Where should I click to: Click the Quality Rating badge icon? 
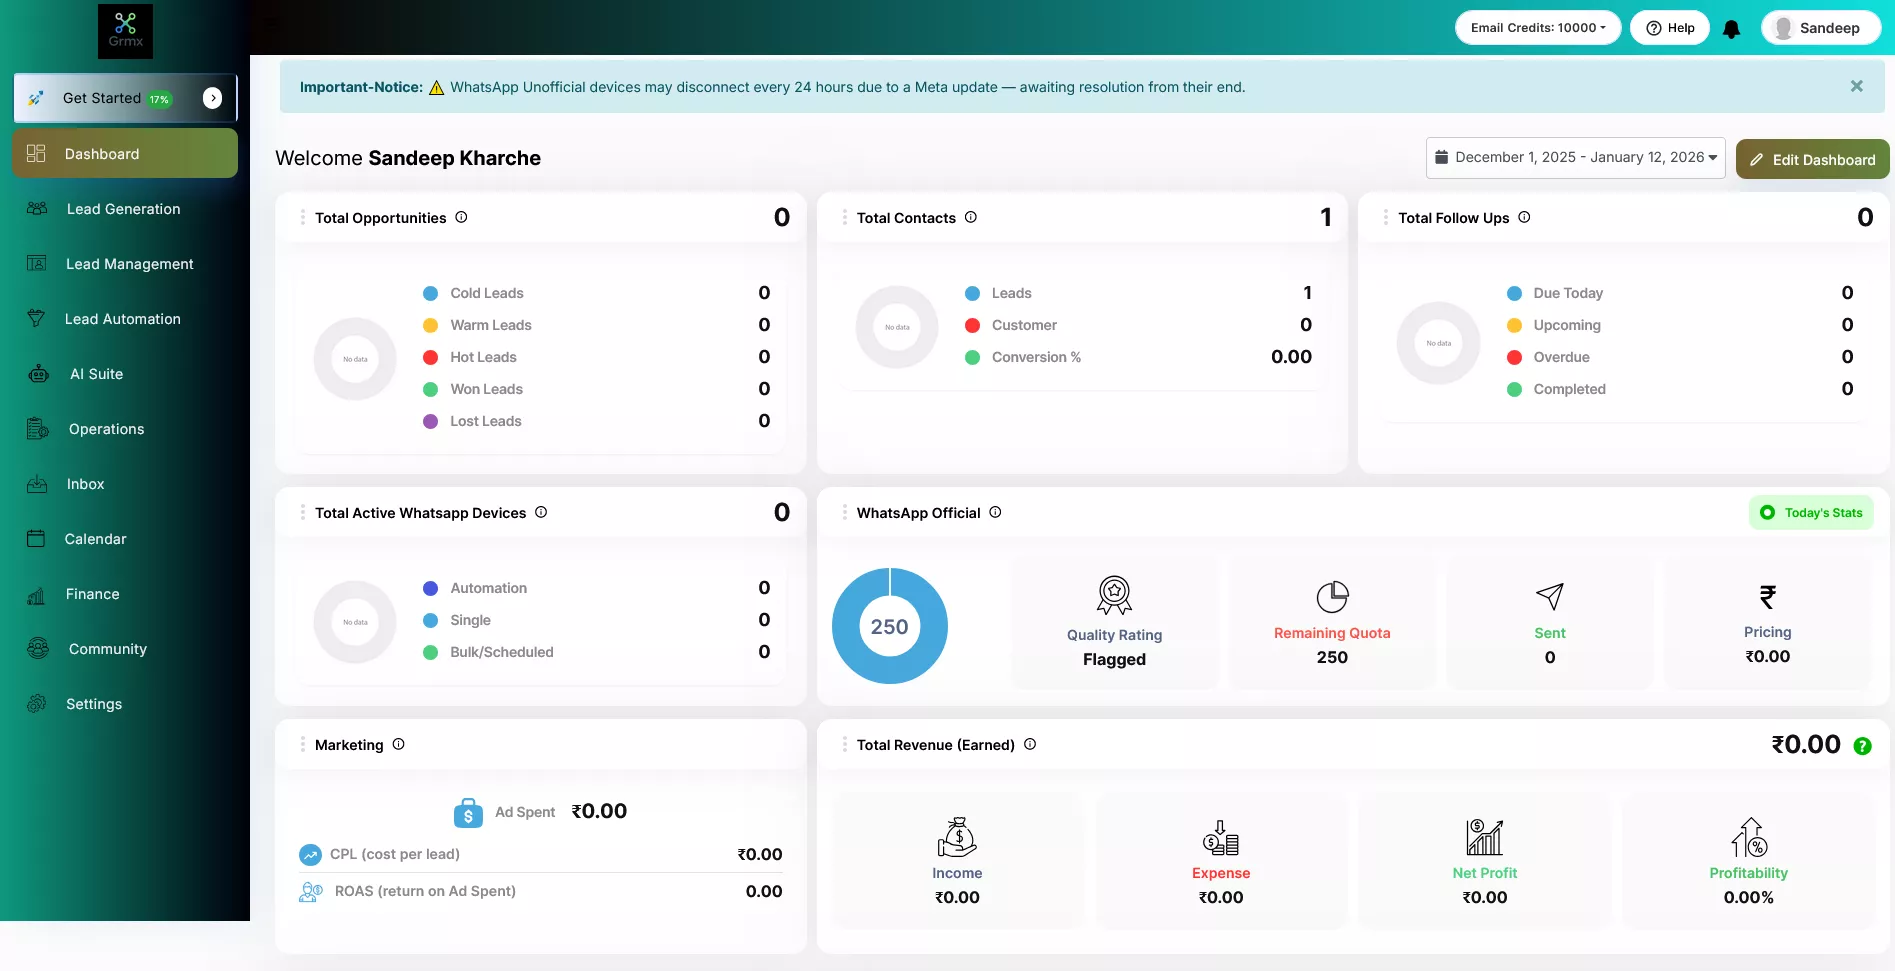pyautogui.click(x=1114, y=595)
